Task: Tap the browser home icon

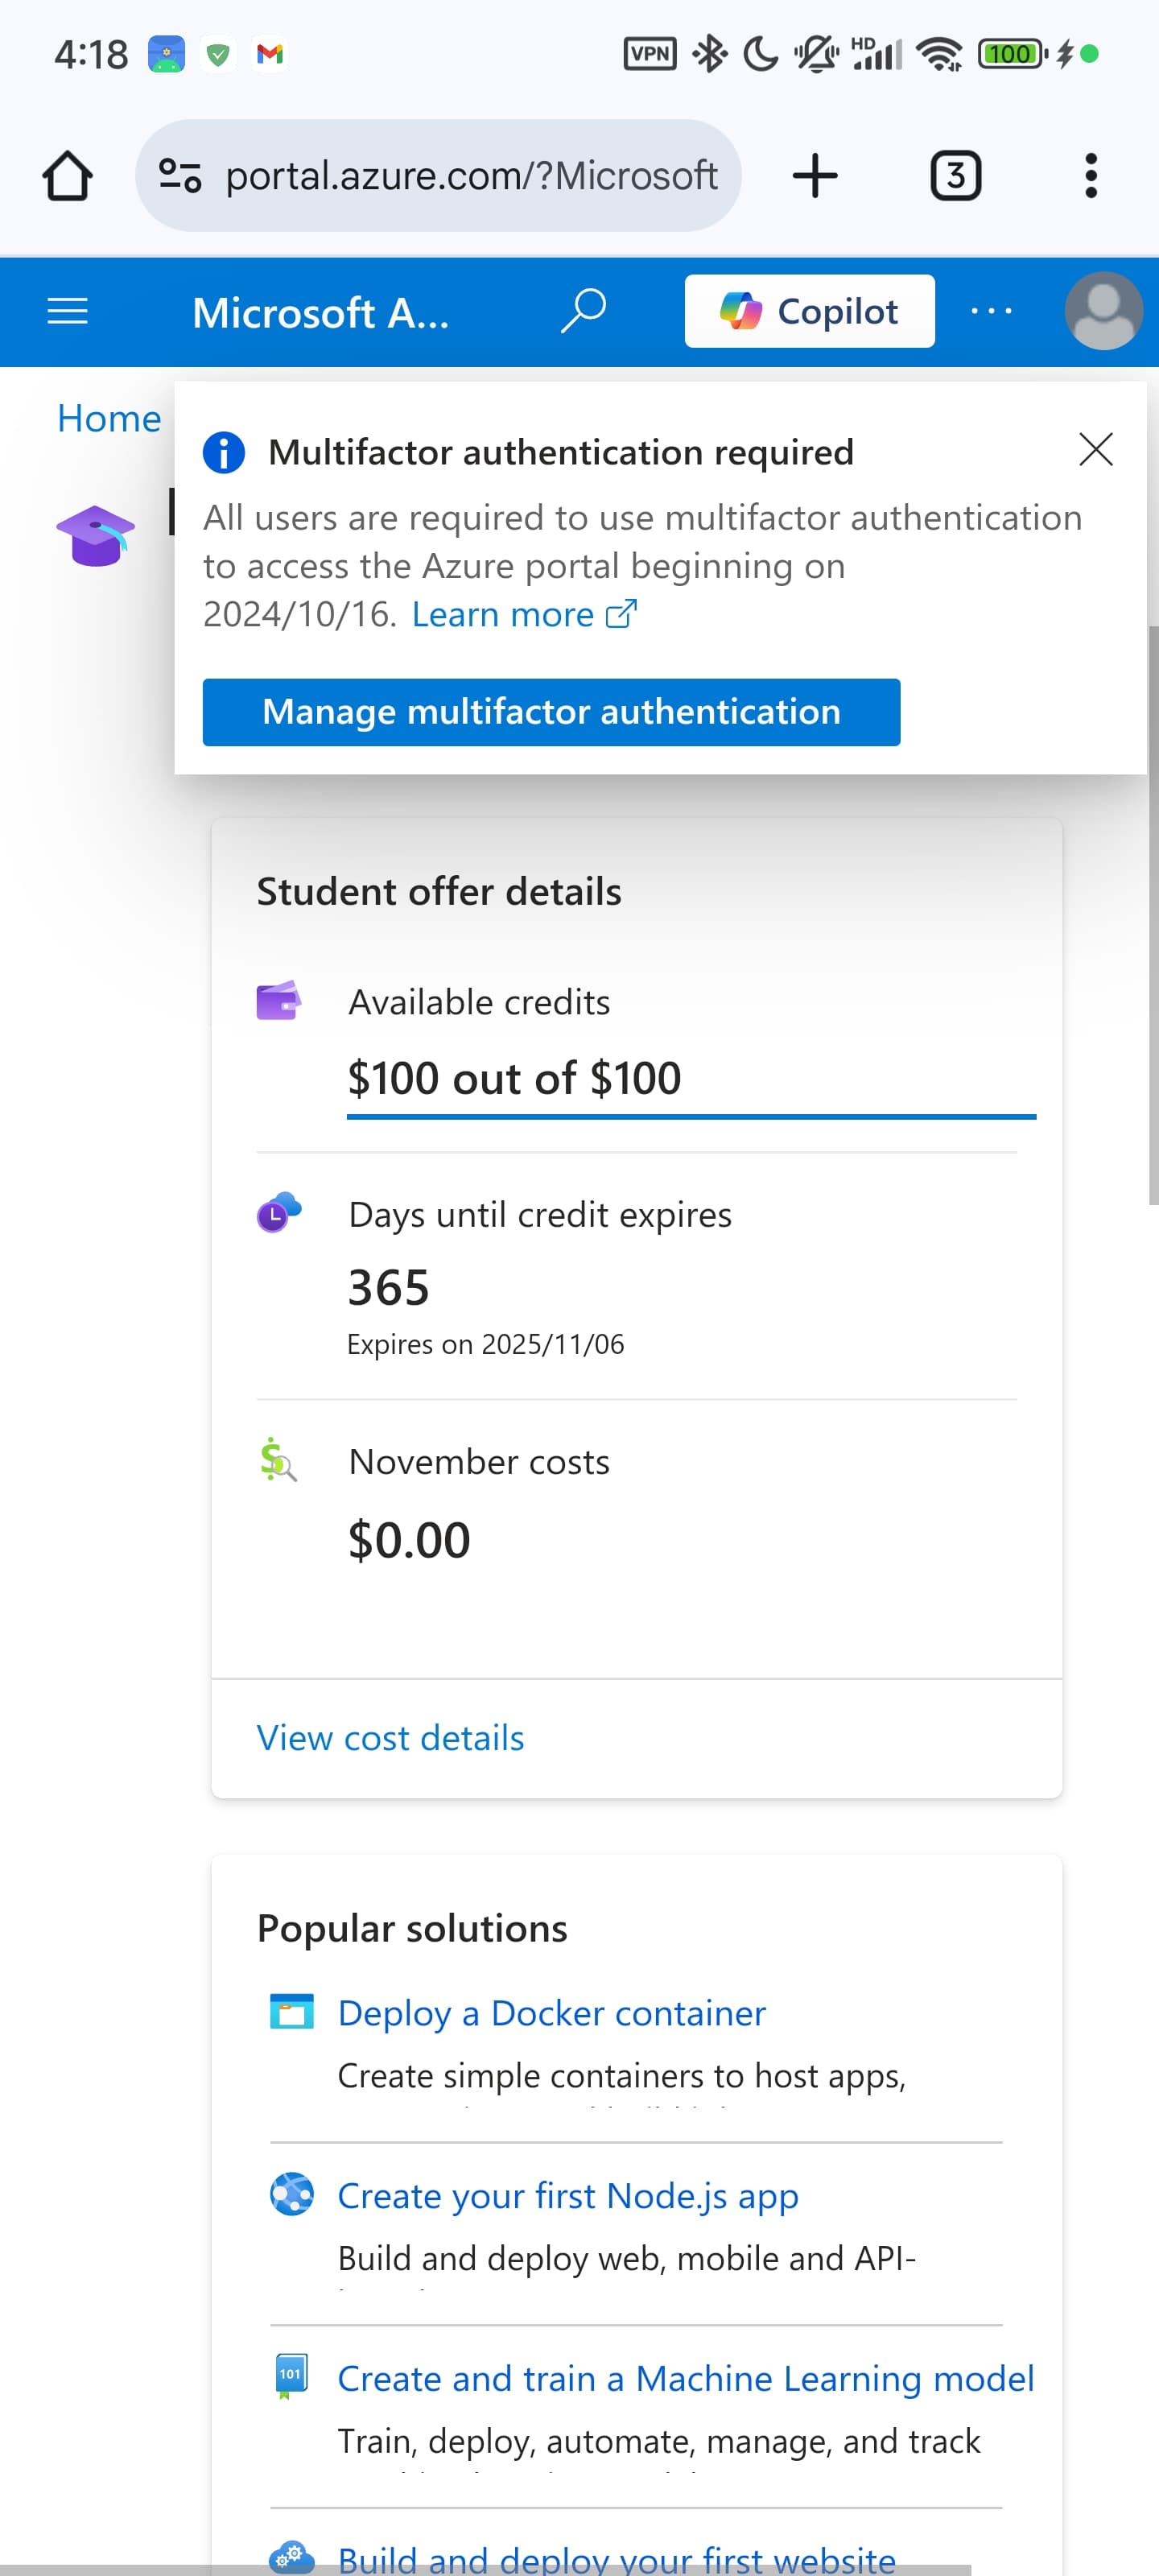Action: tap(67, 176)
